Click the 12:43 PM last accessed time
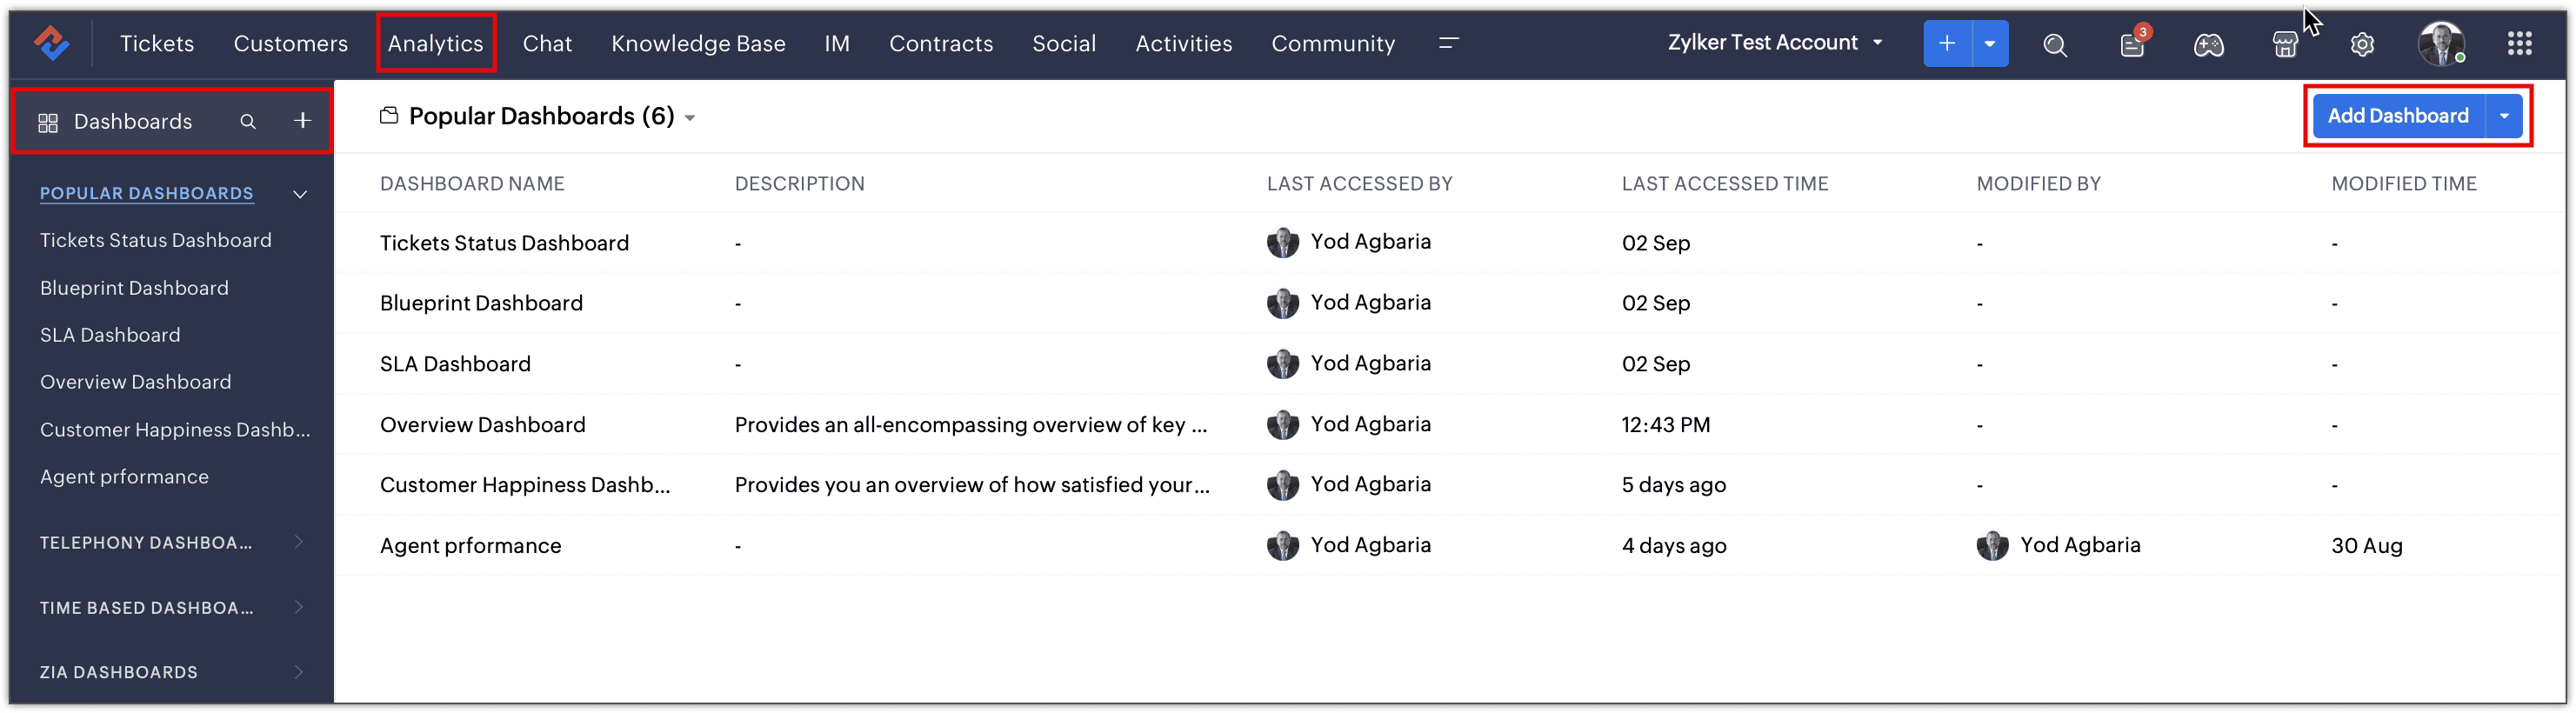The image size is (2576, 713). point(1665,425)
